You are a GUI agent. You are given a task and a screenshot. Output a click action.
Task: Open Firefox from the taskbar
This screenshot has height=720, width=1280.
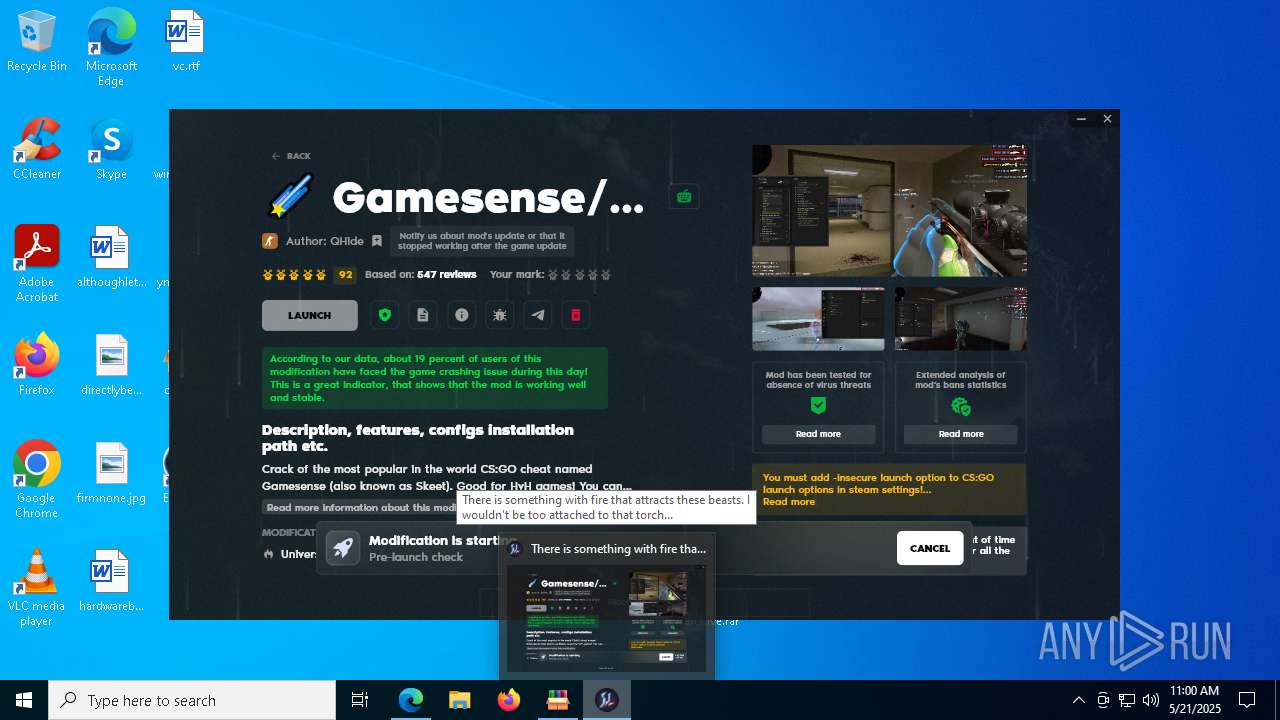click(508, 700)
